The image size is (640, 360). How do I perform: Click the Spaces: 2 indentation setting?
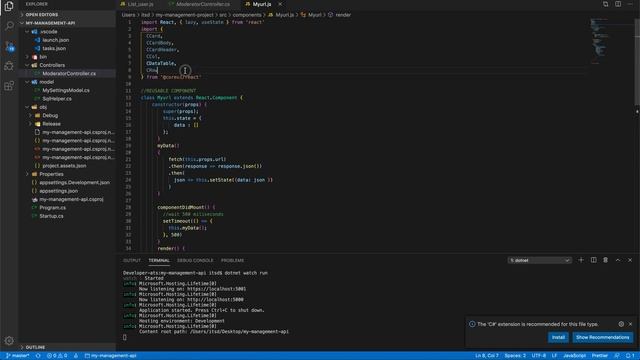click(515, 356)
